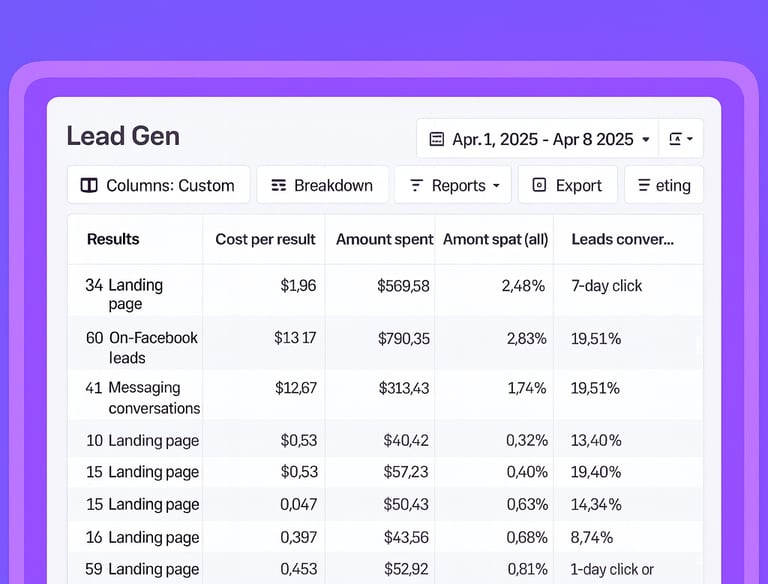
Task: Click the Export icon
Action: [x=540, y=185]
